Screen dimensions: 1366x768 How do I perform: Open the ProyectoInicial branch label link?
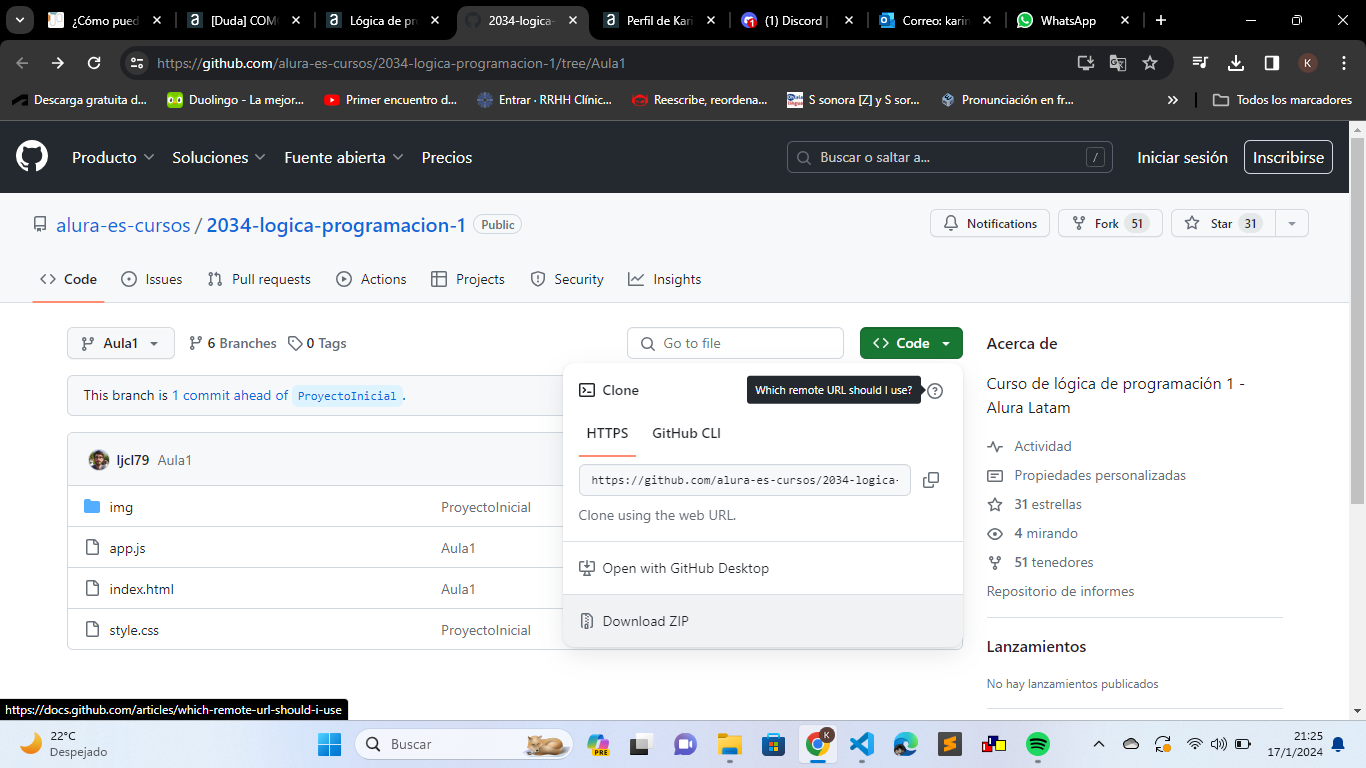point(347,395)
